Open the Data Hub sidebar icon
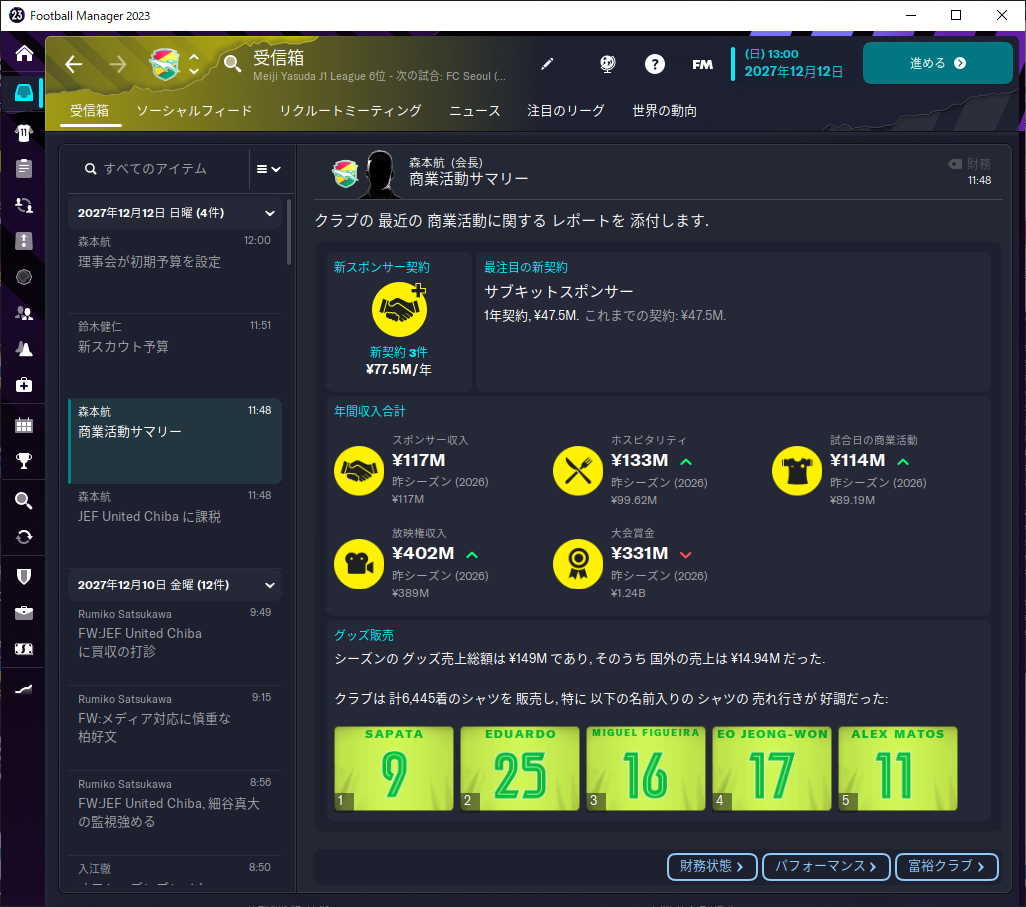This screenshot has height=907, width=1026. point(24,277)
